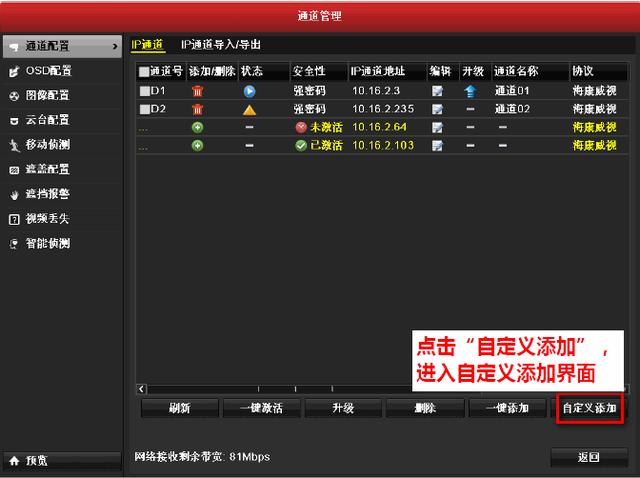This screenshot has height=478, width=640.
Task: Delete channel D2 using trash icon
Action: tap(198, 109)
